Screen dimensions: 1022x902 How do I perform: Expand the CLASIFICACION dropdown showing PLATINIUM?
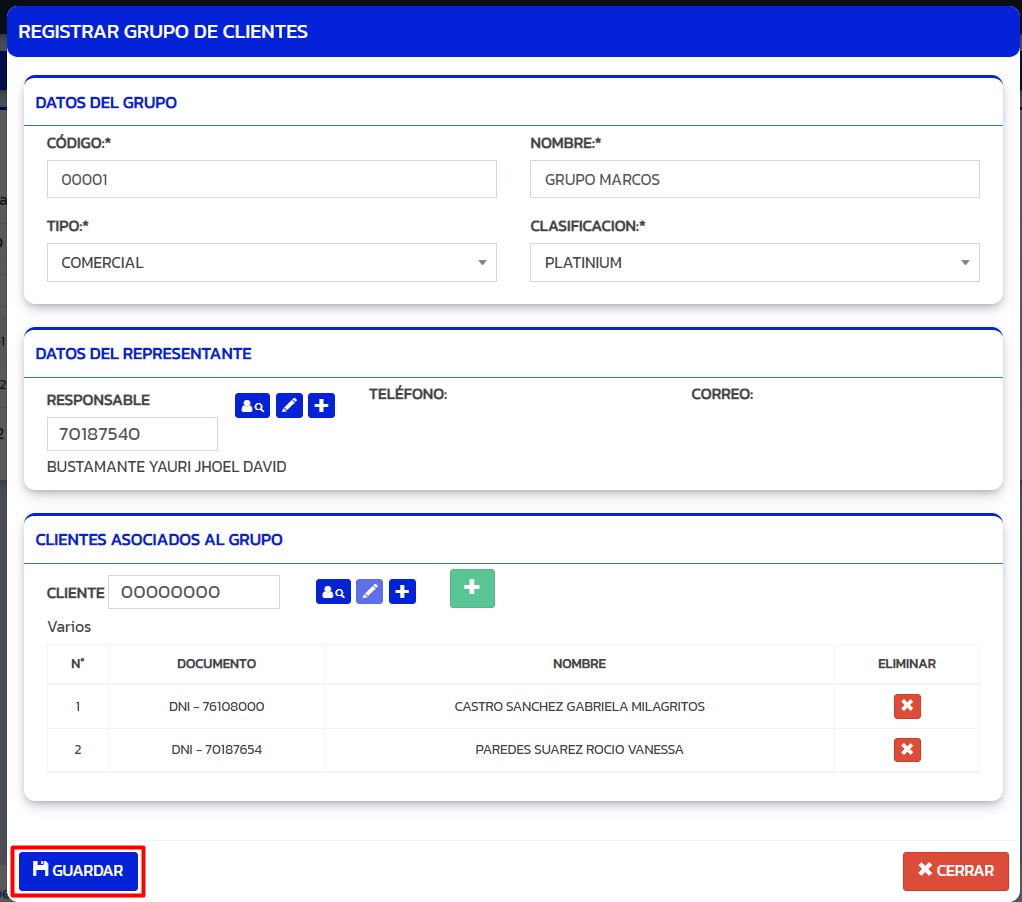click(754, 263)
